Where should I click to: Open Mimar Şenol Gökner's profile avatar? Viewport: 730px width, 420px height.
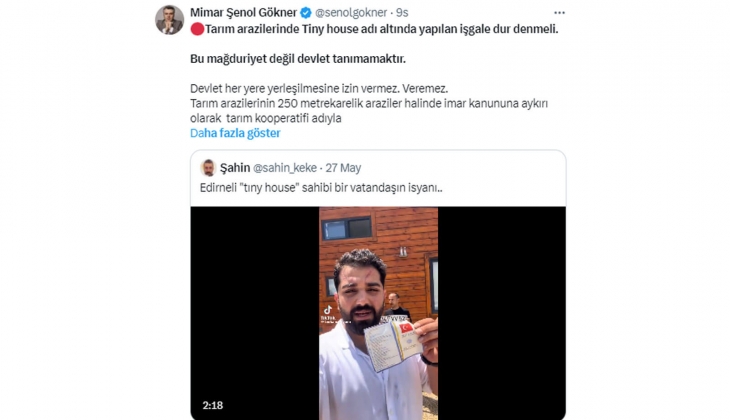tap(169, 20)
